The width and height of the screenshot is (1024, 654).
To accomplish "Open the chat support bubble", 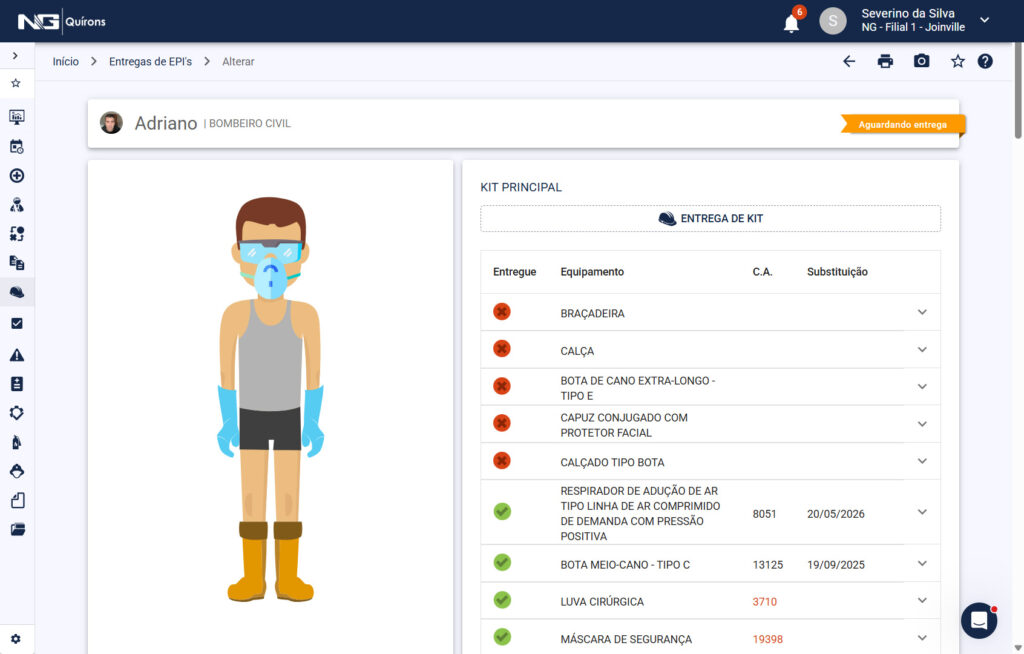I will [979, 621].
